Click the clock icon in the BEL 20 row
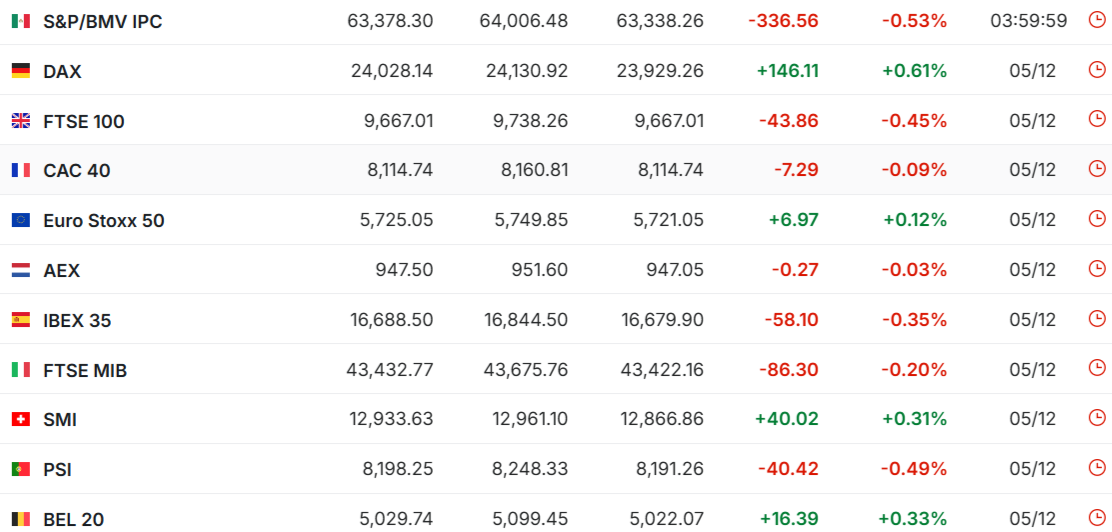Image resolution: width=1112 pixels, height=532 pixels. 1096,518
